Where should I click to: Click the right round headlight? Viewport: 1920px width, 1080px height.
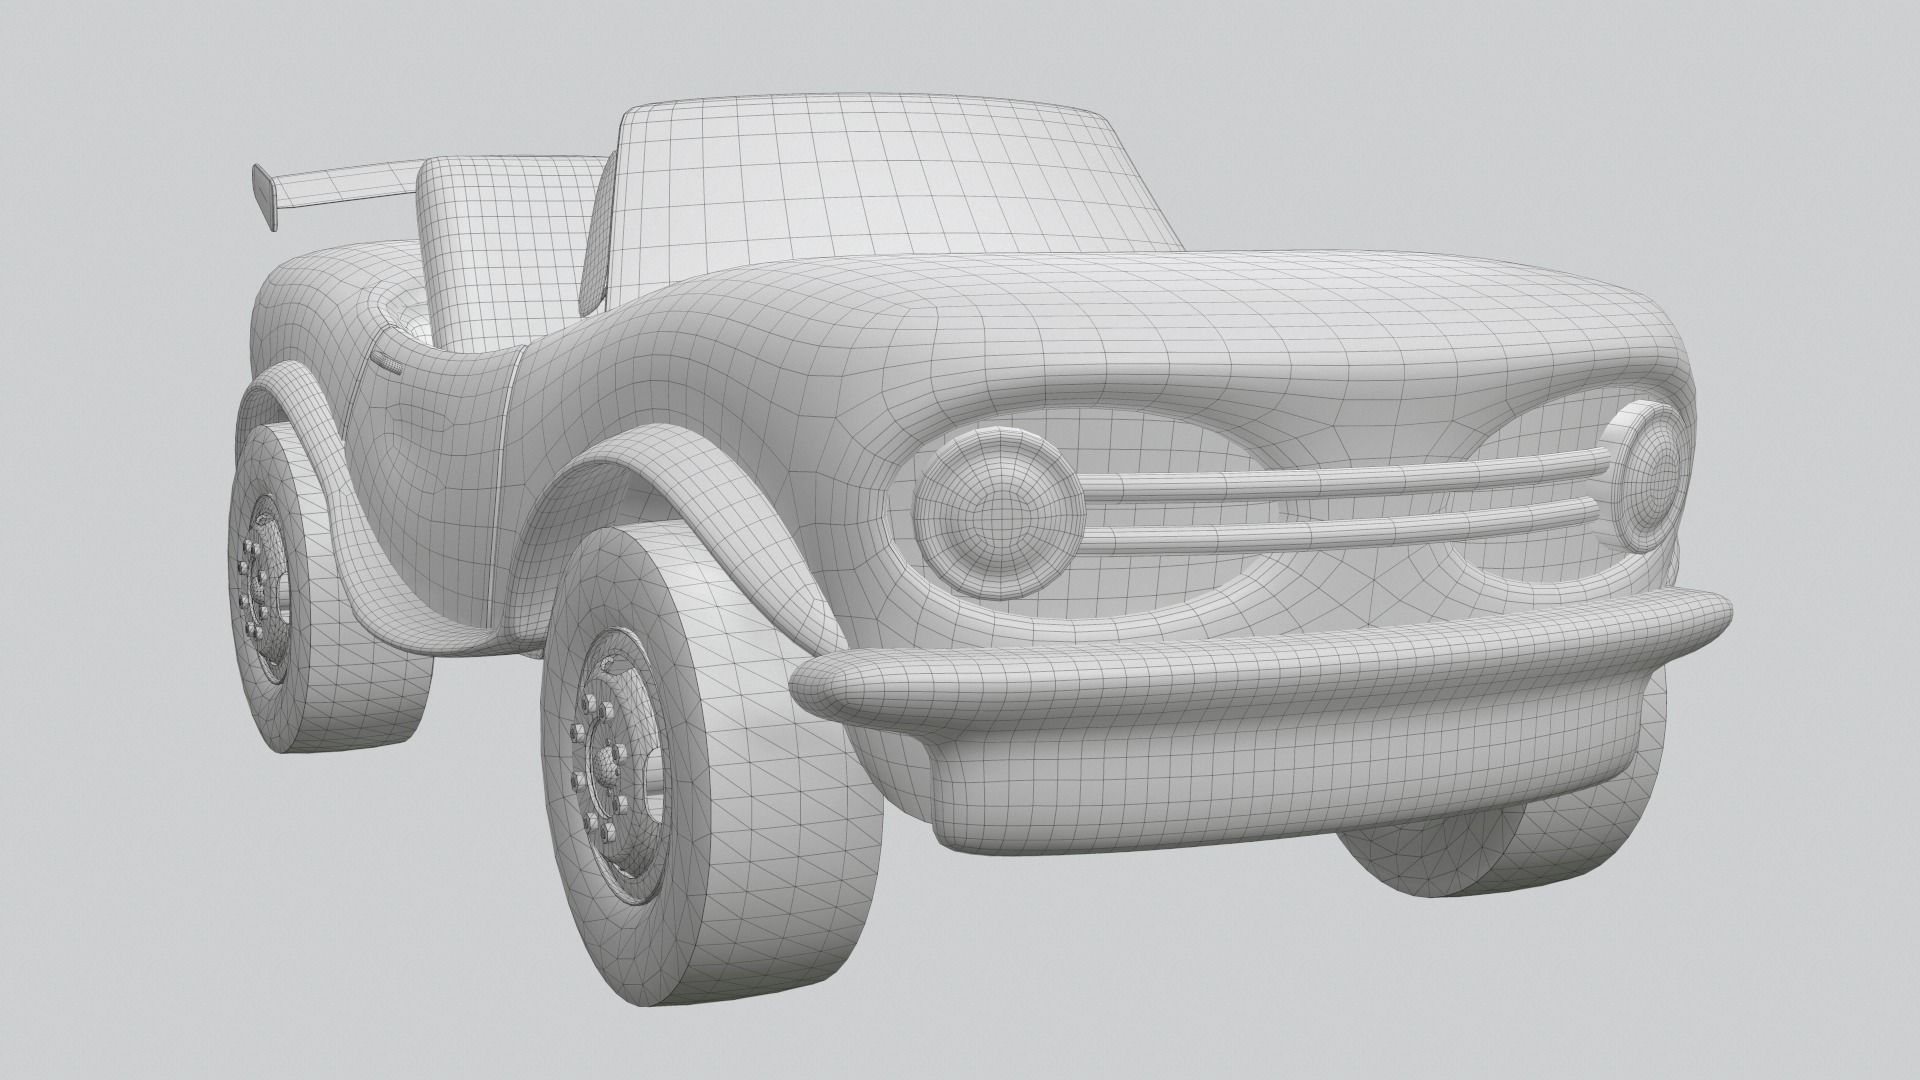[x=1652, y=476]
